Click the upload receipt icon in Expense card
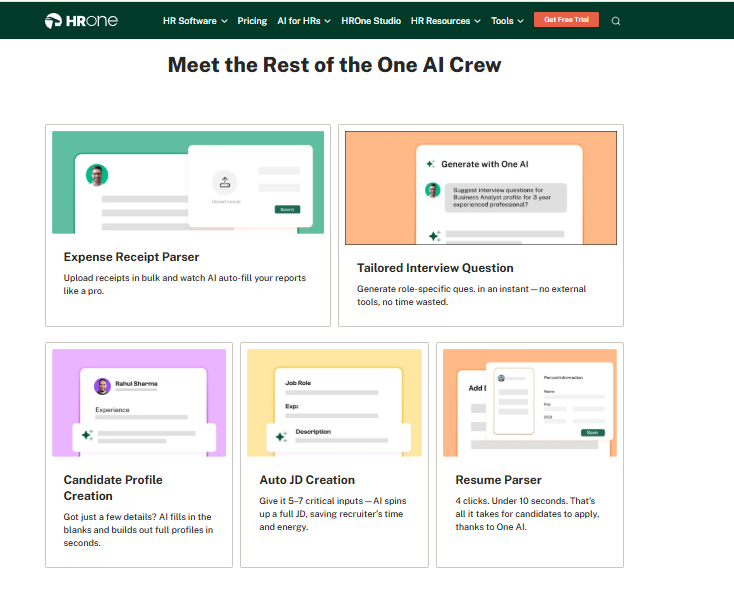Image resolution: width=734 pixels, height=592 pixels. (x=225, y=182)
